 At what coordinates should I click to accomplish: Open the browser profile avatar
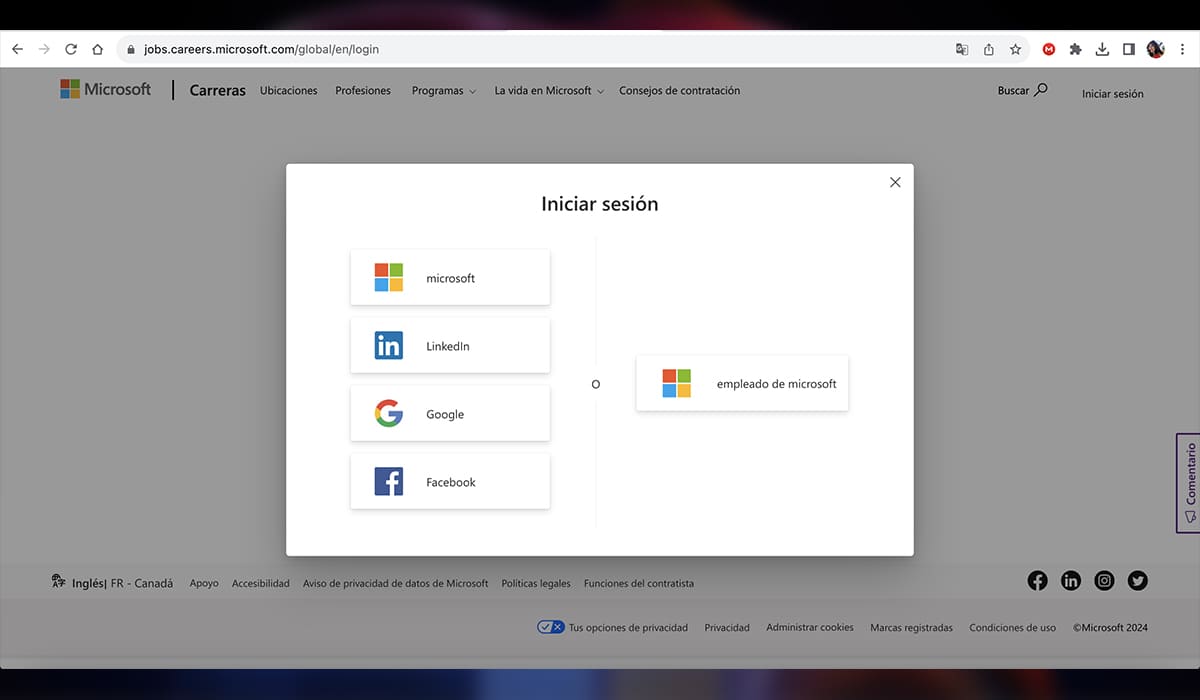(1155, 49)
